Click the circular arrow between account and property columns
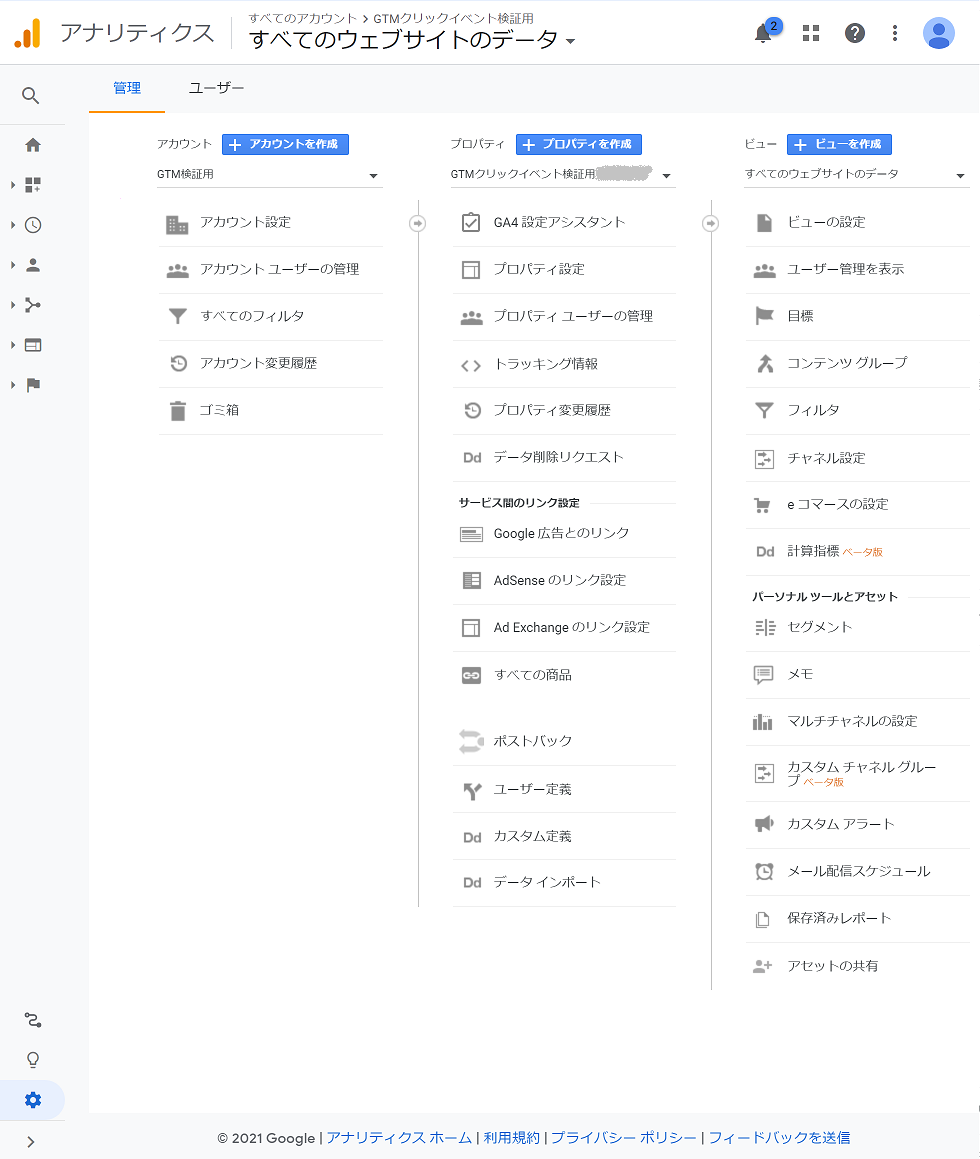This screenshot has height=1159, width=980. click(418, 223)
